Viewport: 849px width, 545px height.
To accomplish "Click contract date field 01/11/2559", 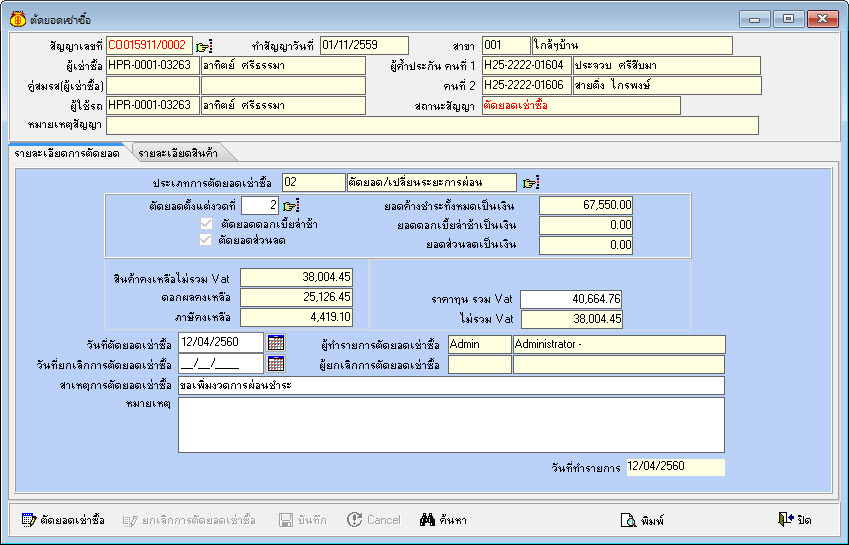I will (364, 45).
